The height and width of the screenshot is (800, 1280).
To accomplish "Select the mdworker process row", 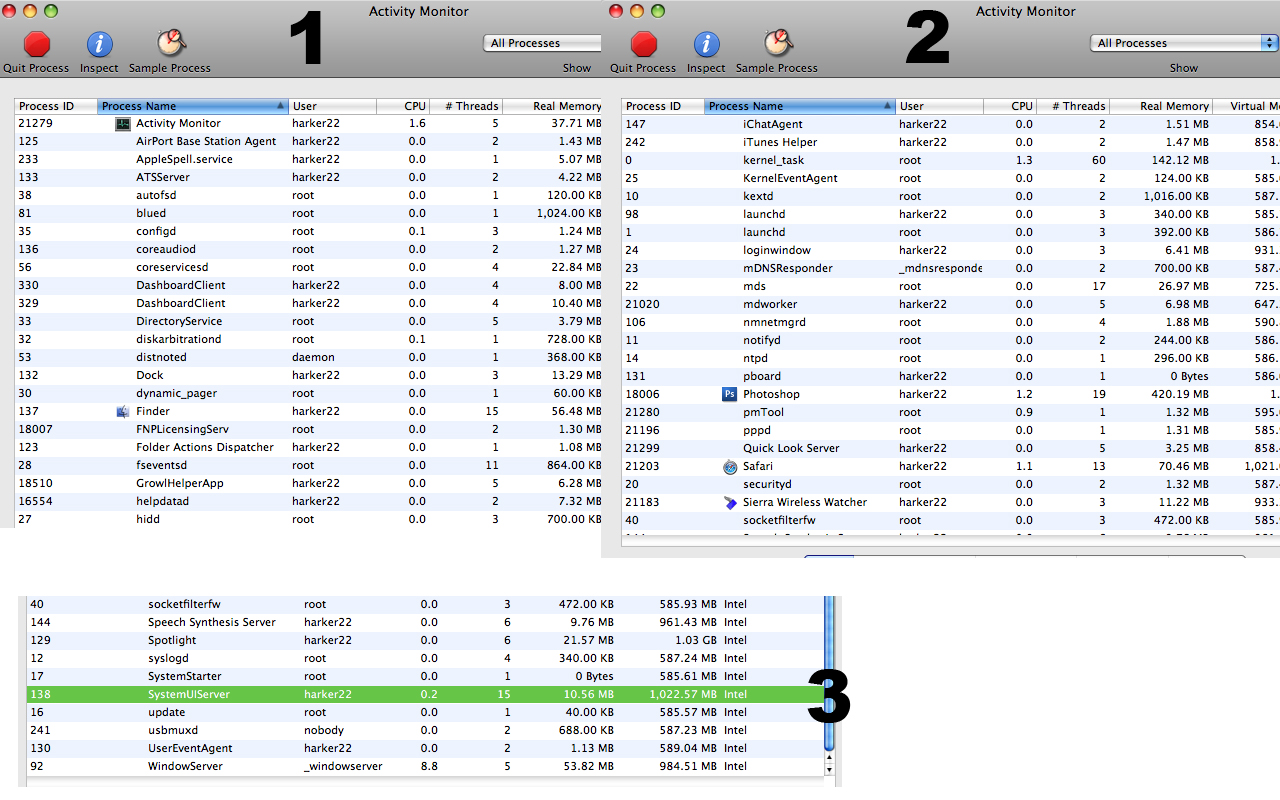I will (951, 304).
